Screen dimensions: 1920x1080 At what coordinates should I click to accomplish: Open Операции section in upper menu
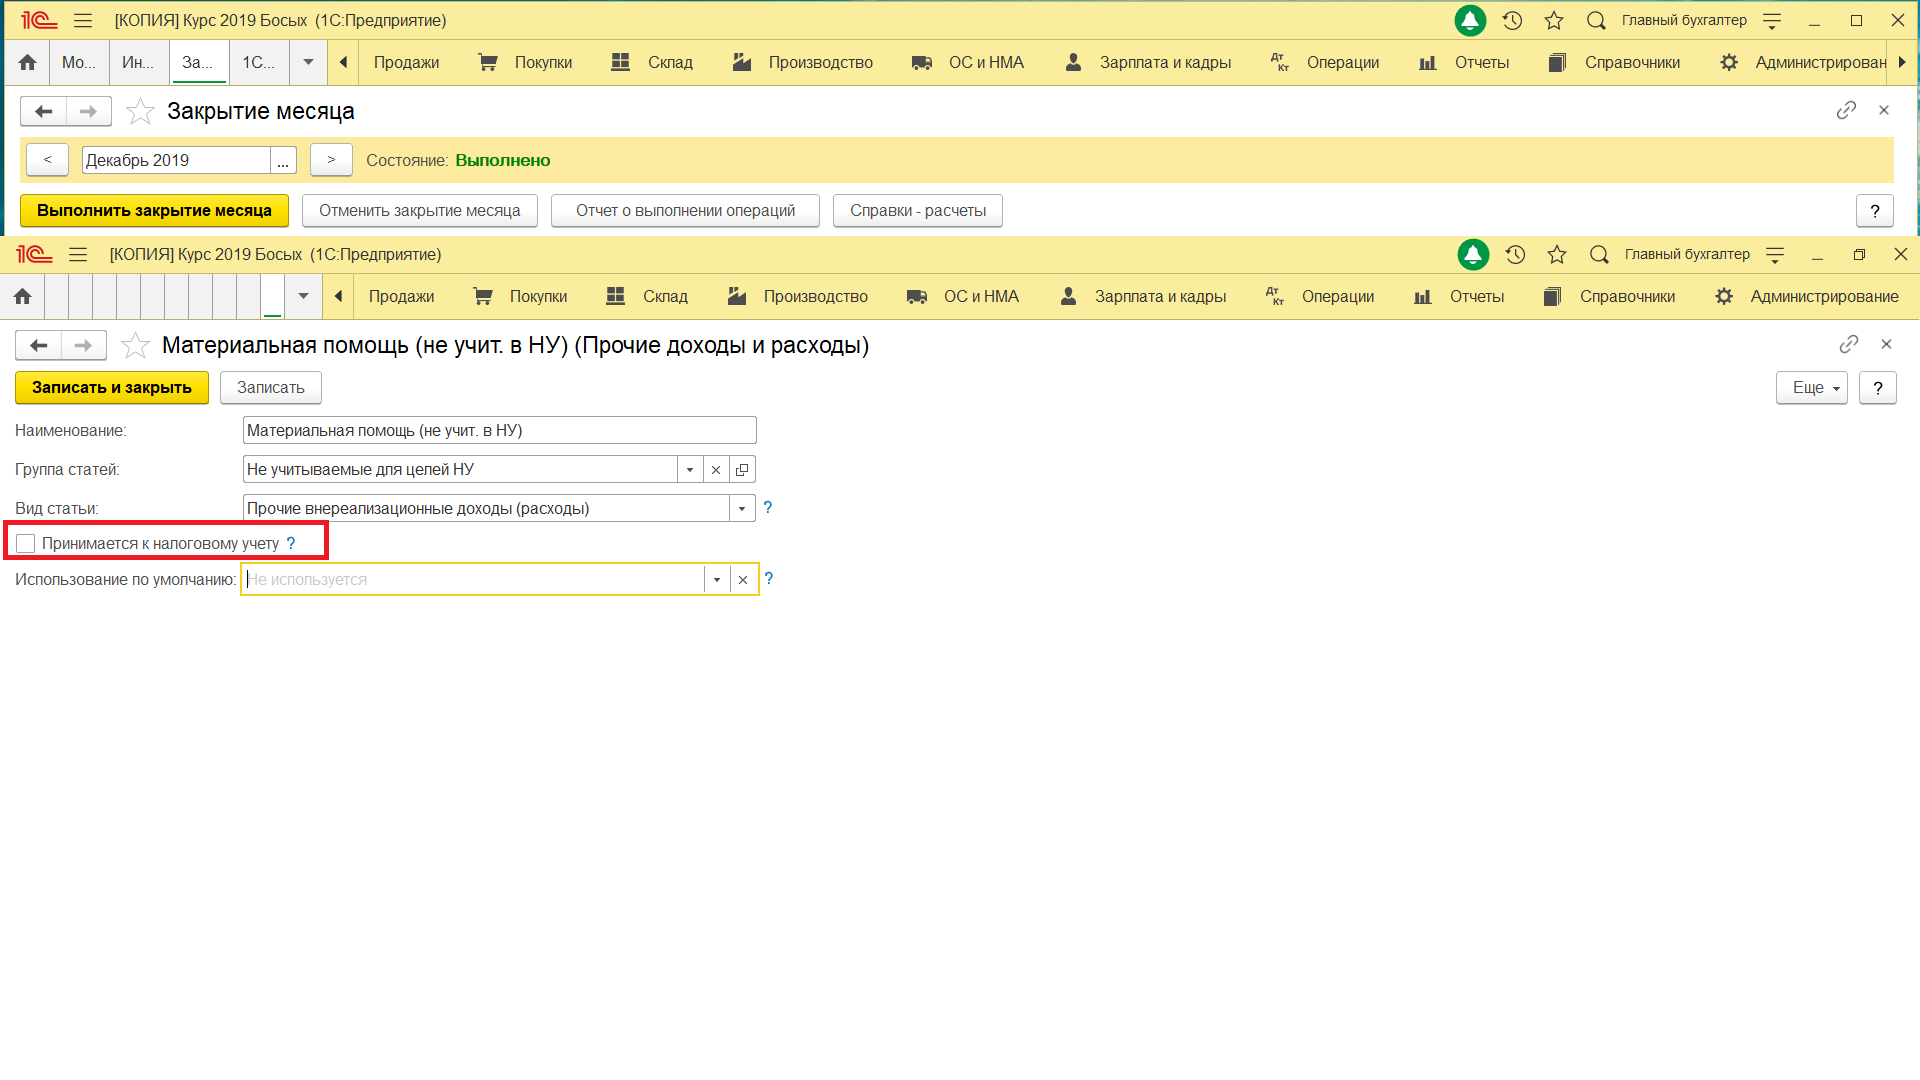click(x=1325, y=62)
